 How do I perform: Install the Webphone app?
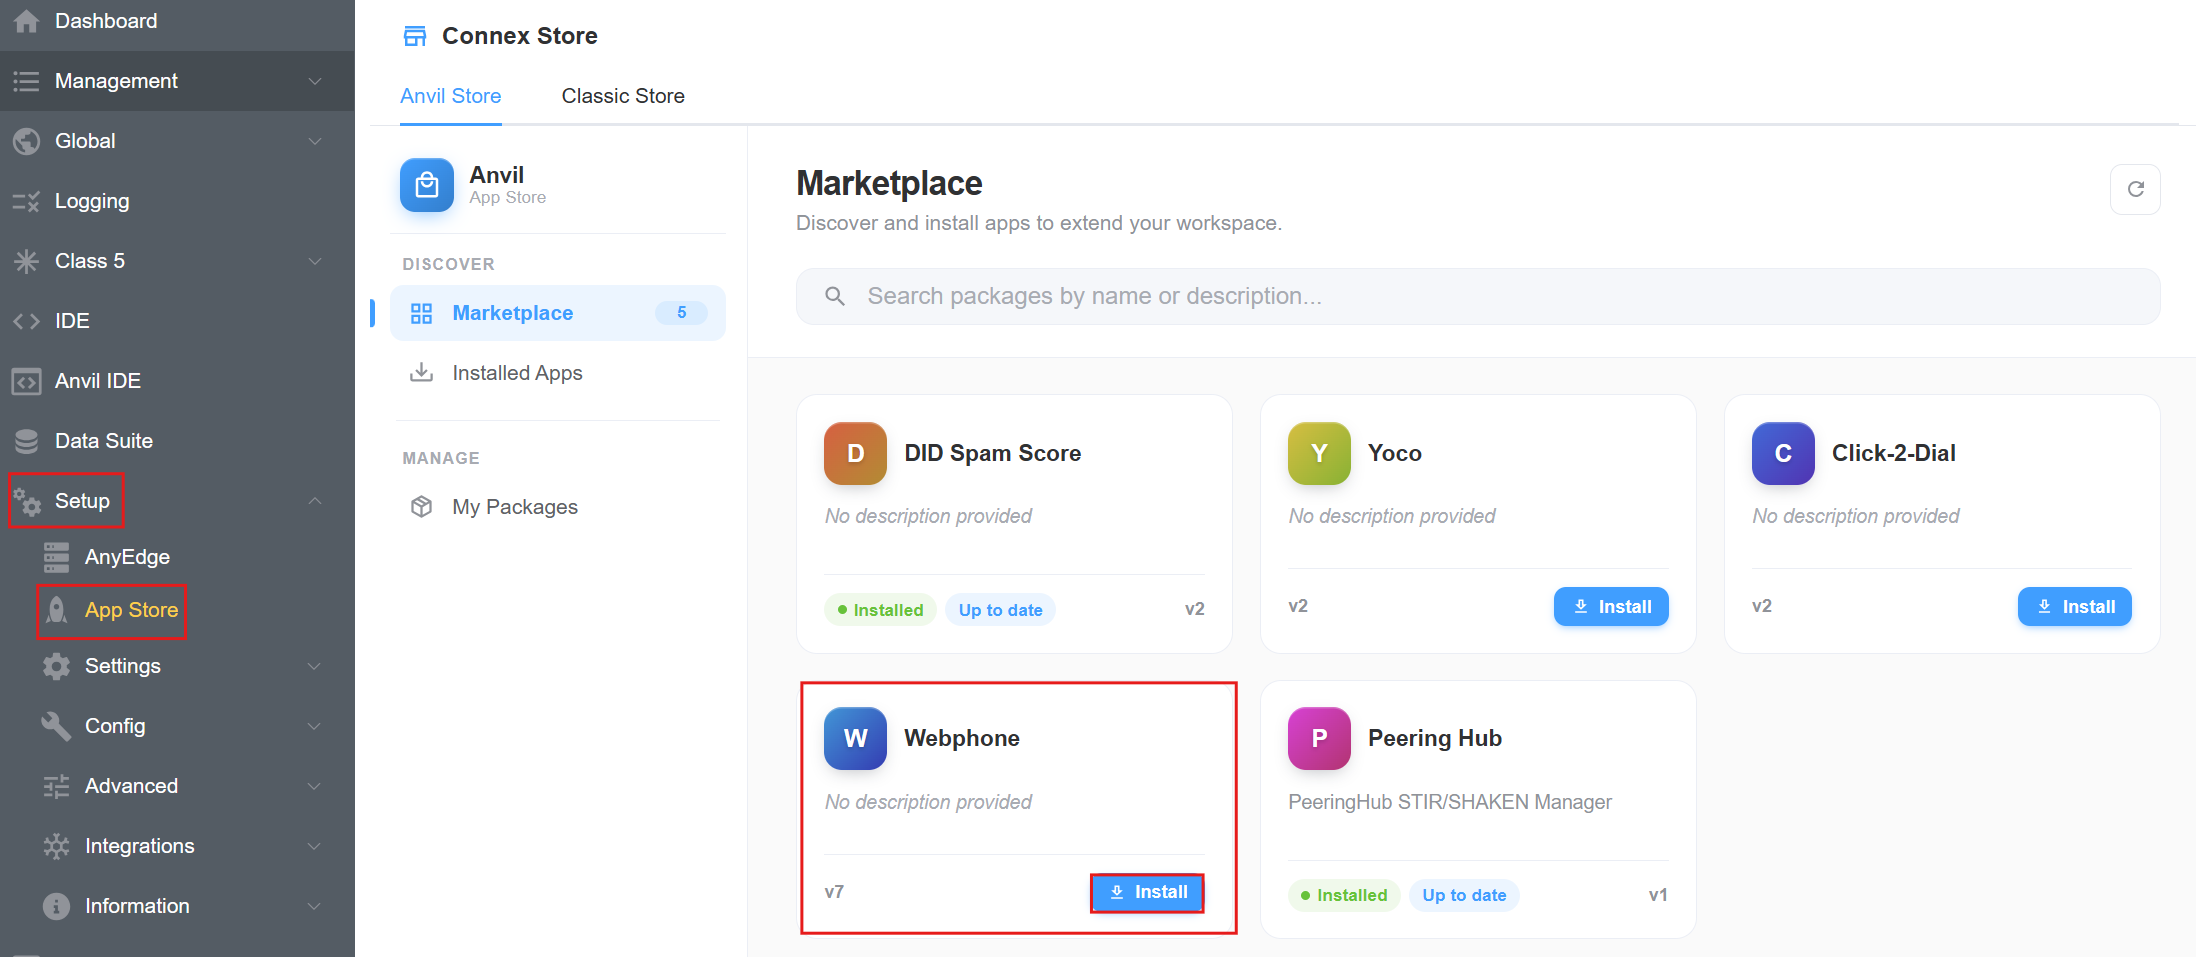pos(1147,892)
